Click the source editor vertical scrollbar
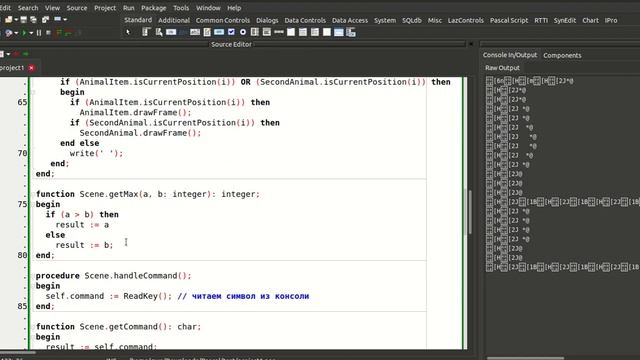 (470, 212)
